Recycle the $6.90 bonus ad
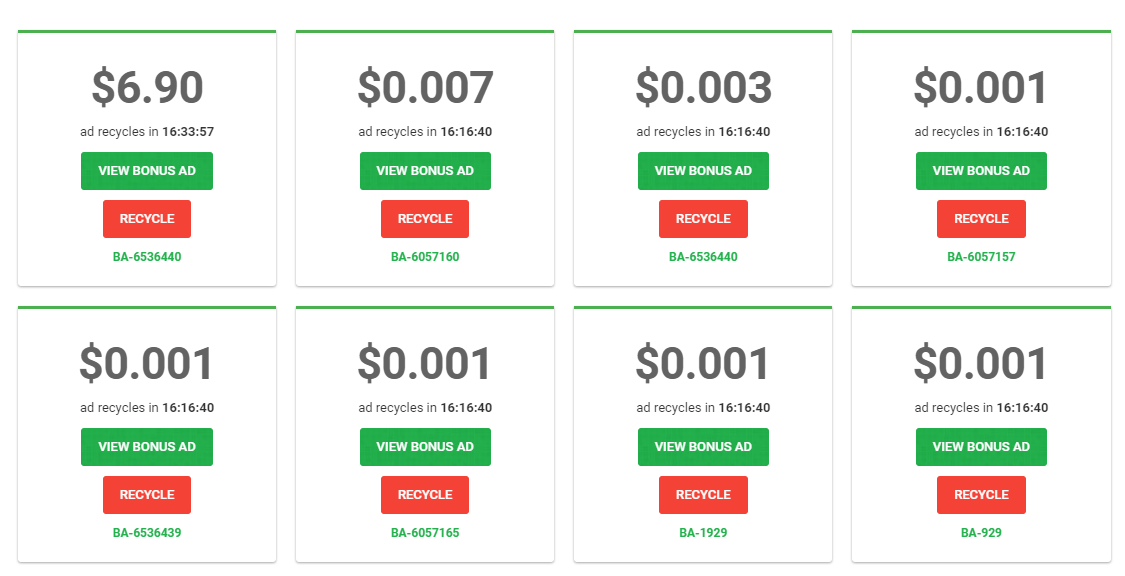The height and width of the screenshot is (576, 1125). point(146,219)
